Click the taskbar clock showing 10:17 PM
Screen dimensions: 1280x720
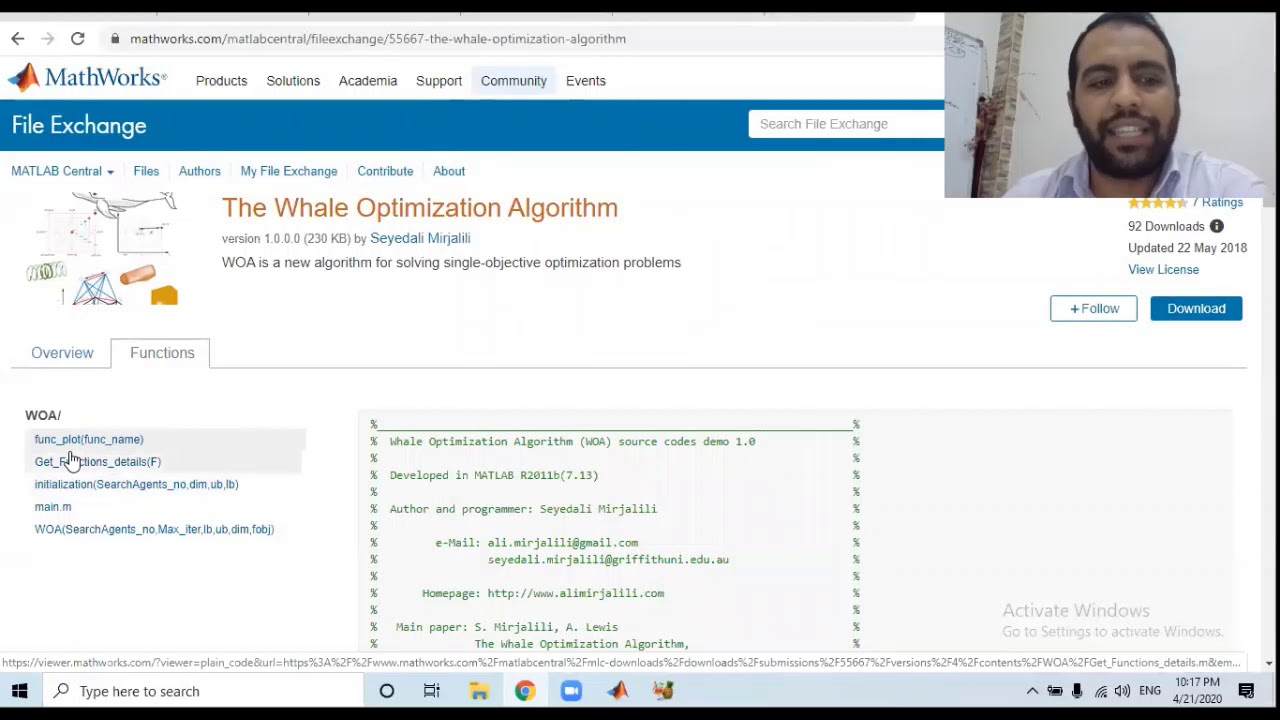[1198, 691]
